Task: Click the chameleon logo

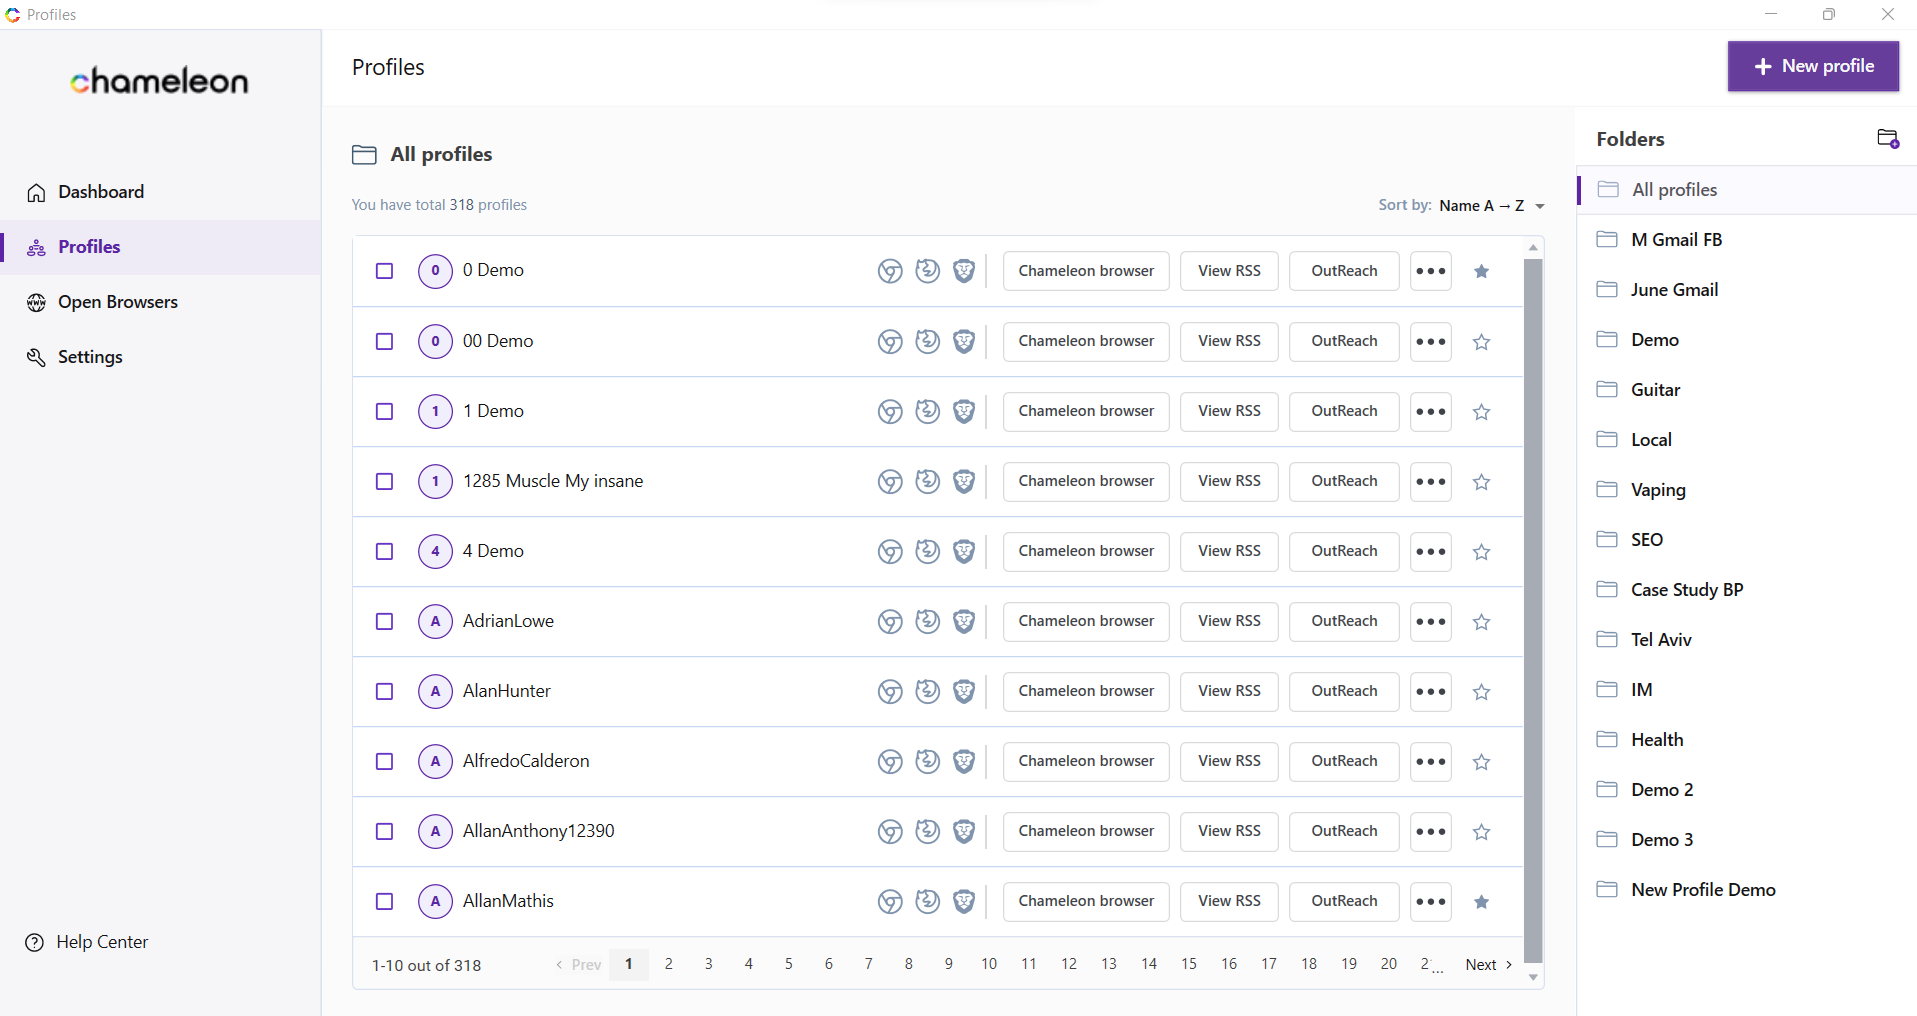Action: (159, 81)
